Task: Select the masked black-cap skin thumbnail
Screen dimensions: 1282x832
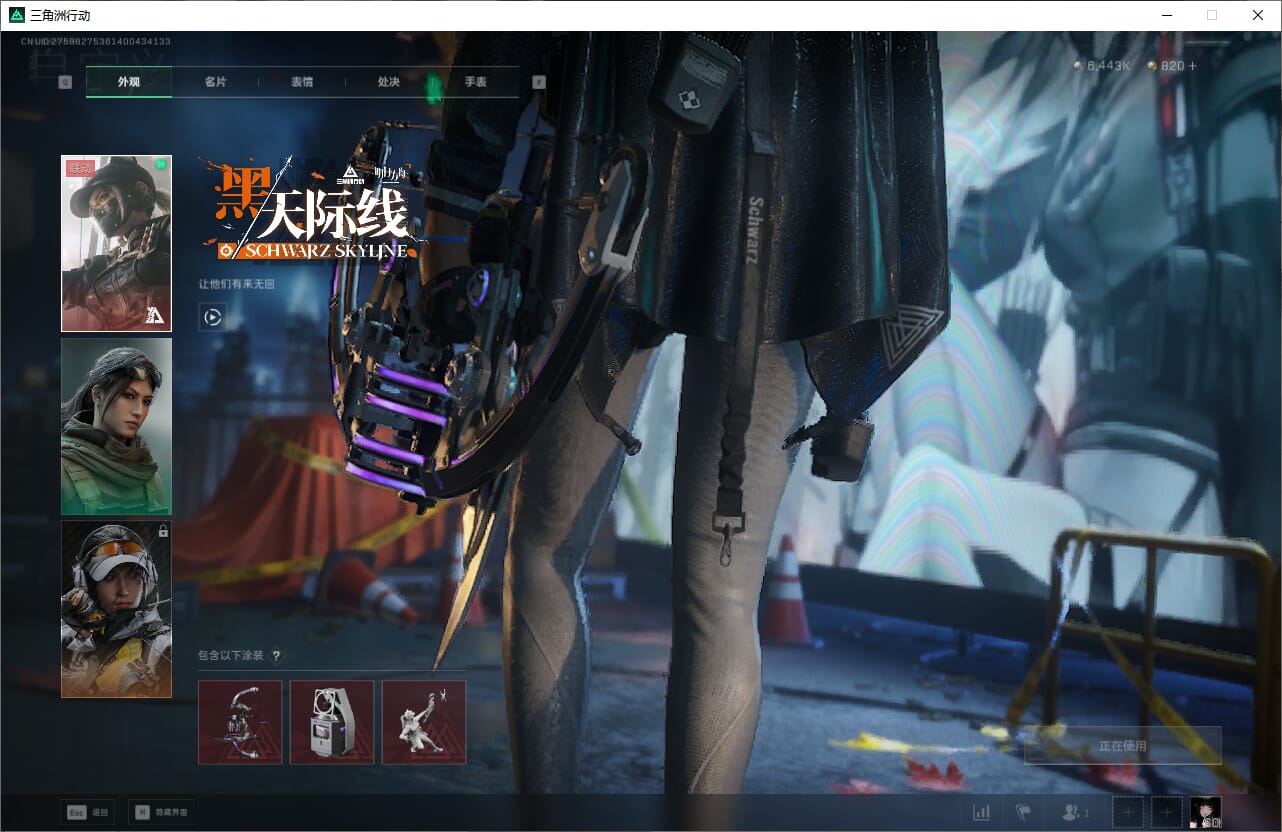Action: 116,243
